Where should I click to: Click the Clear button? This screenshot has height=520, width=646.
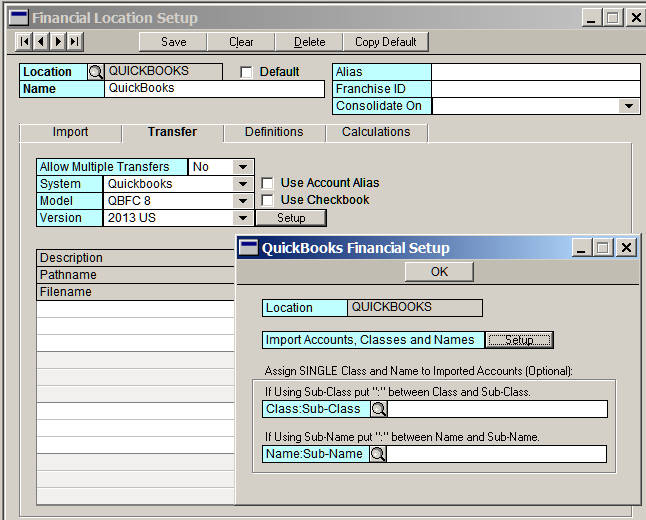point(241,42)
